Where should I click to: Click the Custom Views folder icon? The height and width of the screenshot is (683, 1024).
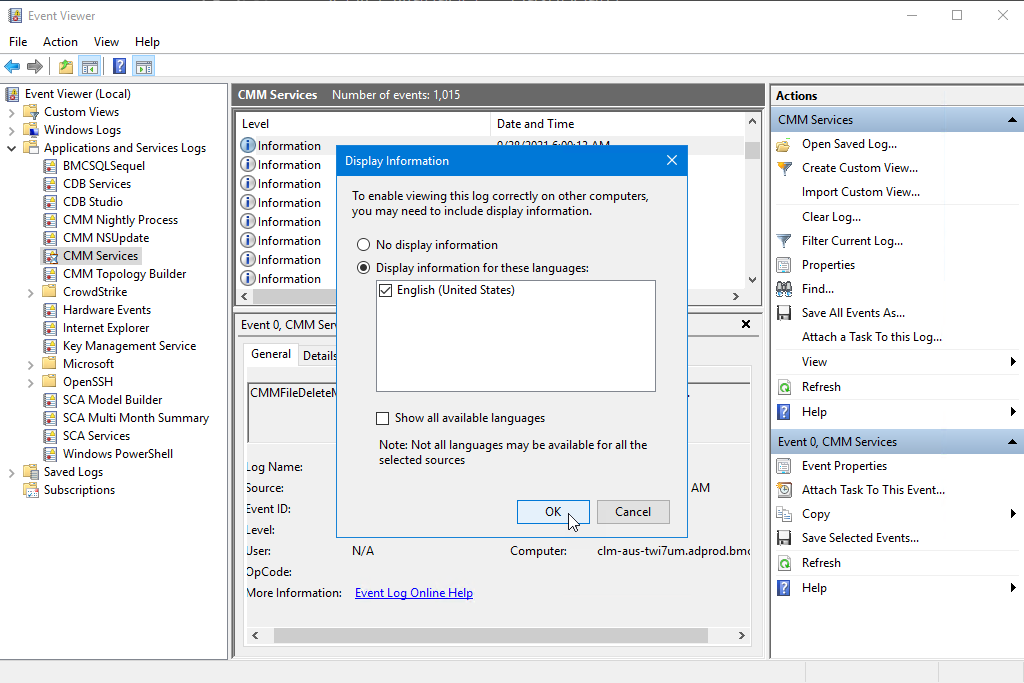tap(31, 112)
